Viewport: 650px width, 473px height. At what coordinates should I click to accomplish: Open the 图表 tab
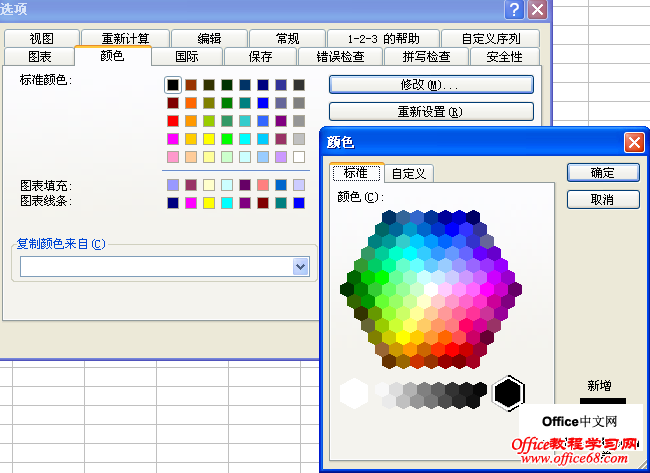coord(40,57)
